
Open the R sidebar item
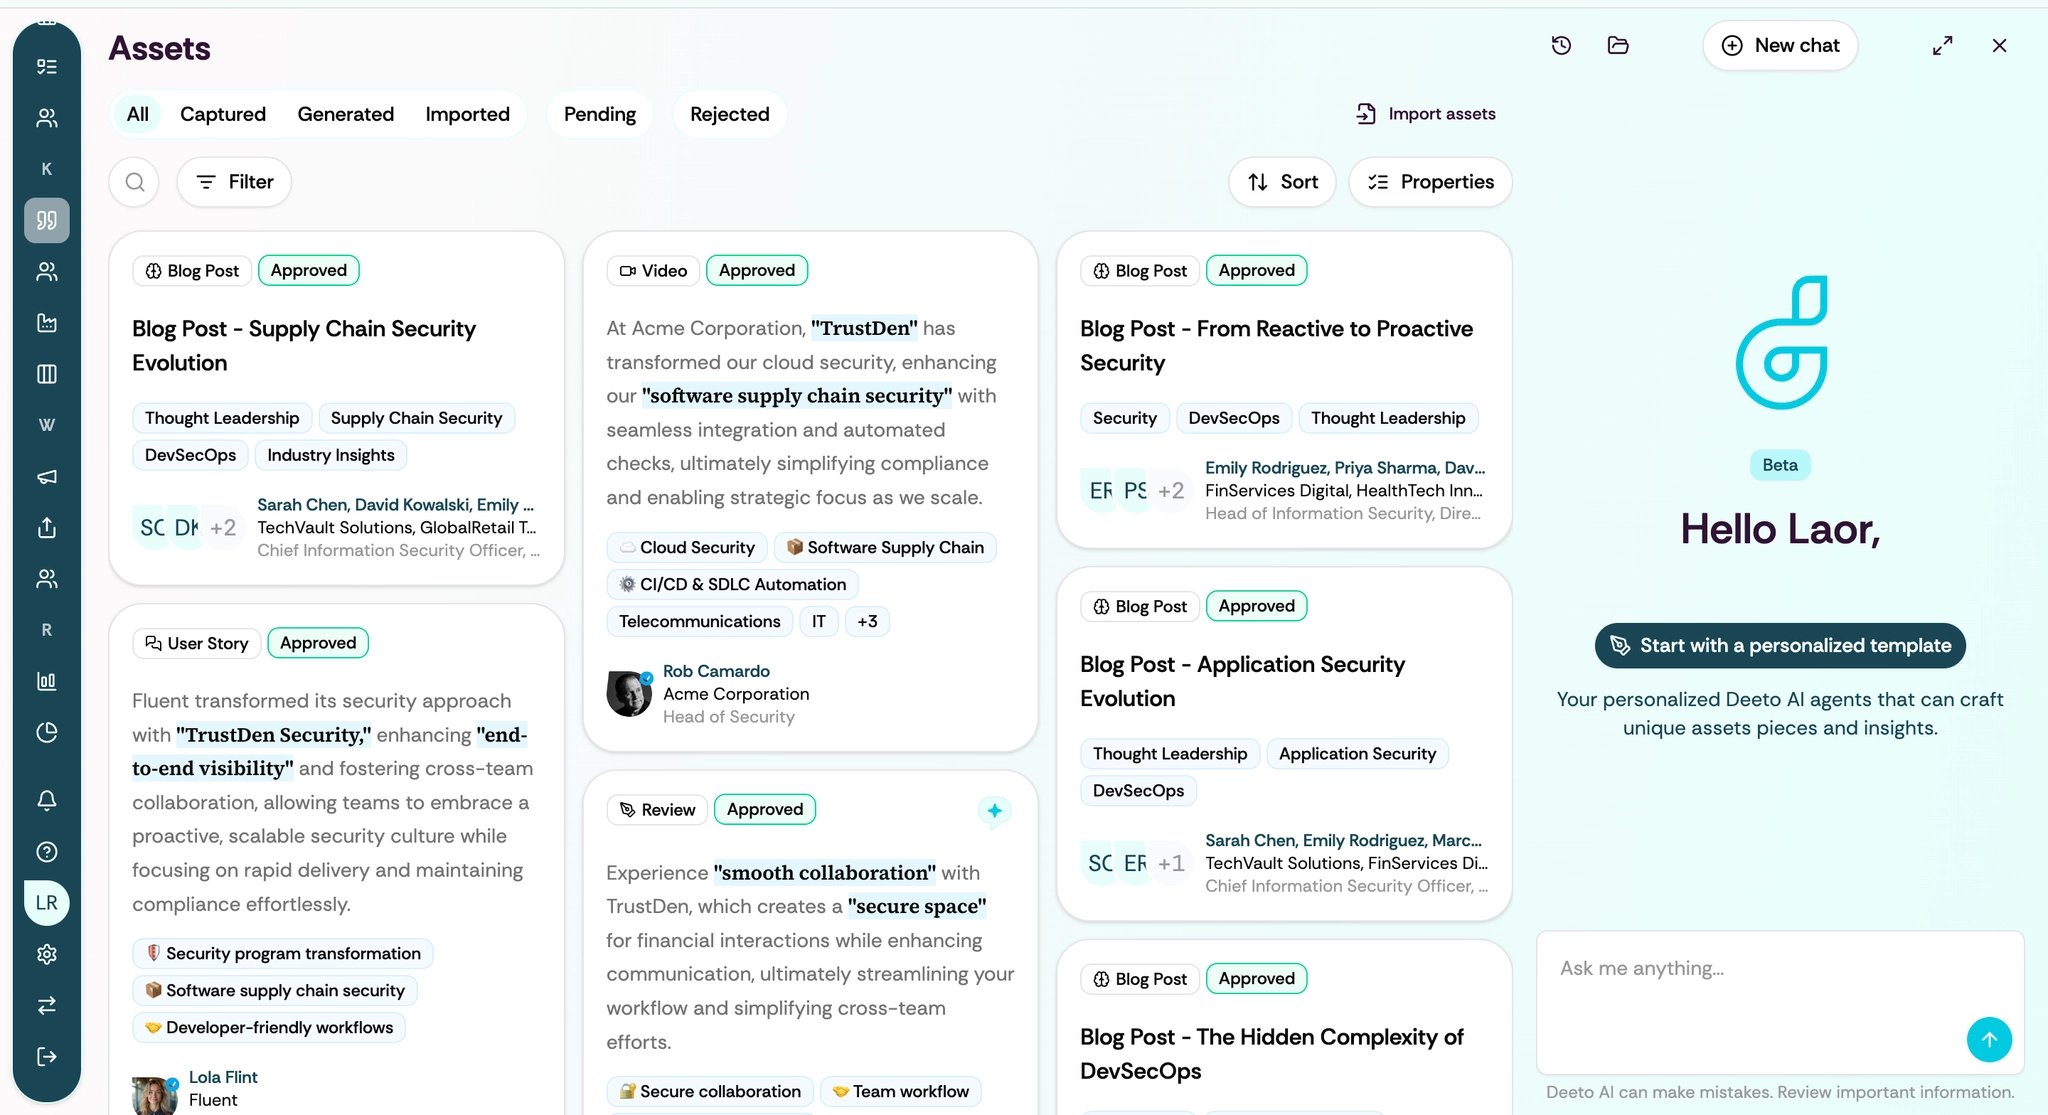47,630
